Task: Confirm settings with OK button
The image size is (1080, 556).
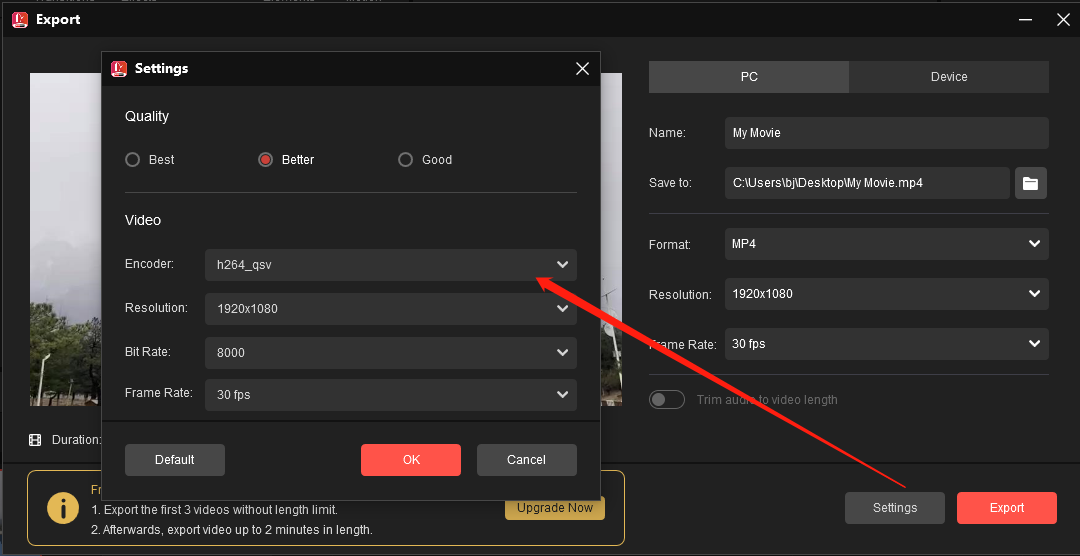Action: coord(411,460)
